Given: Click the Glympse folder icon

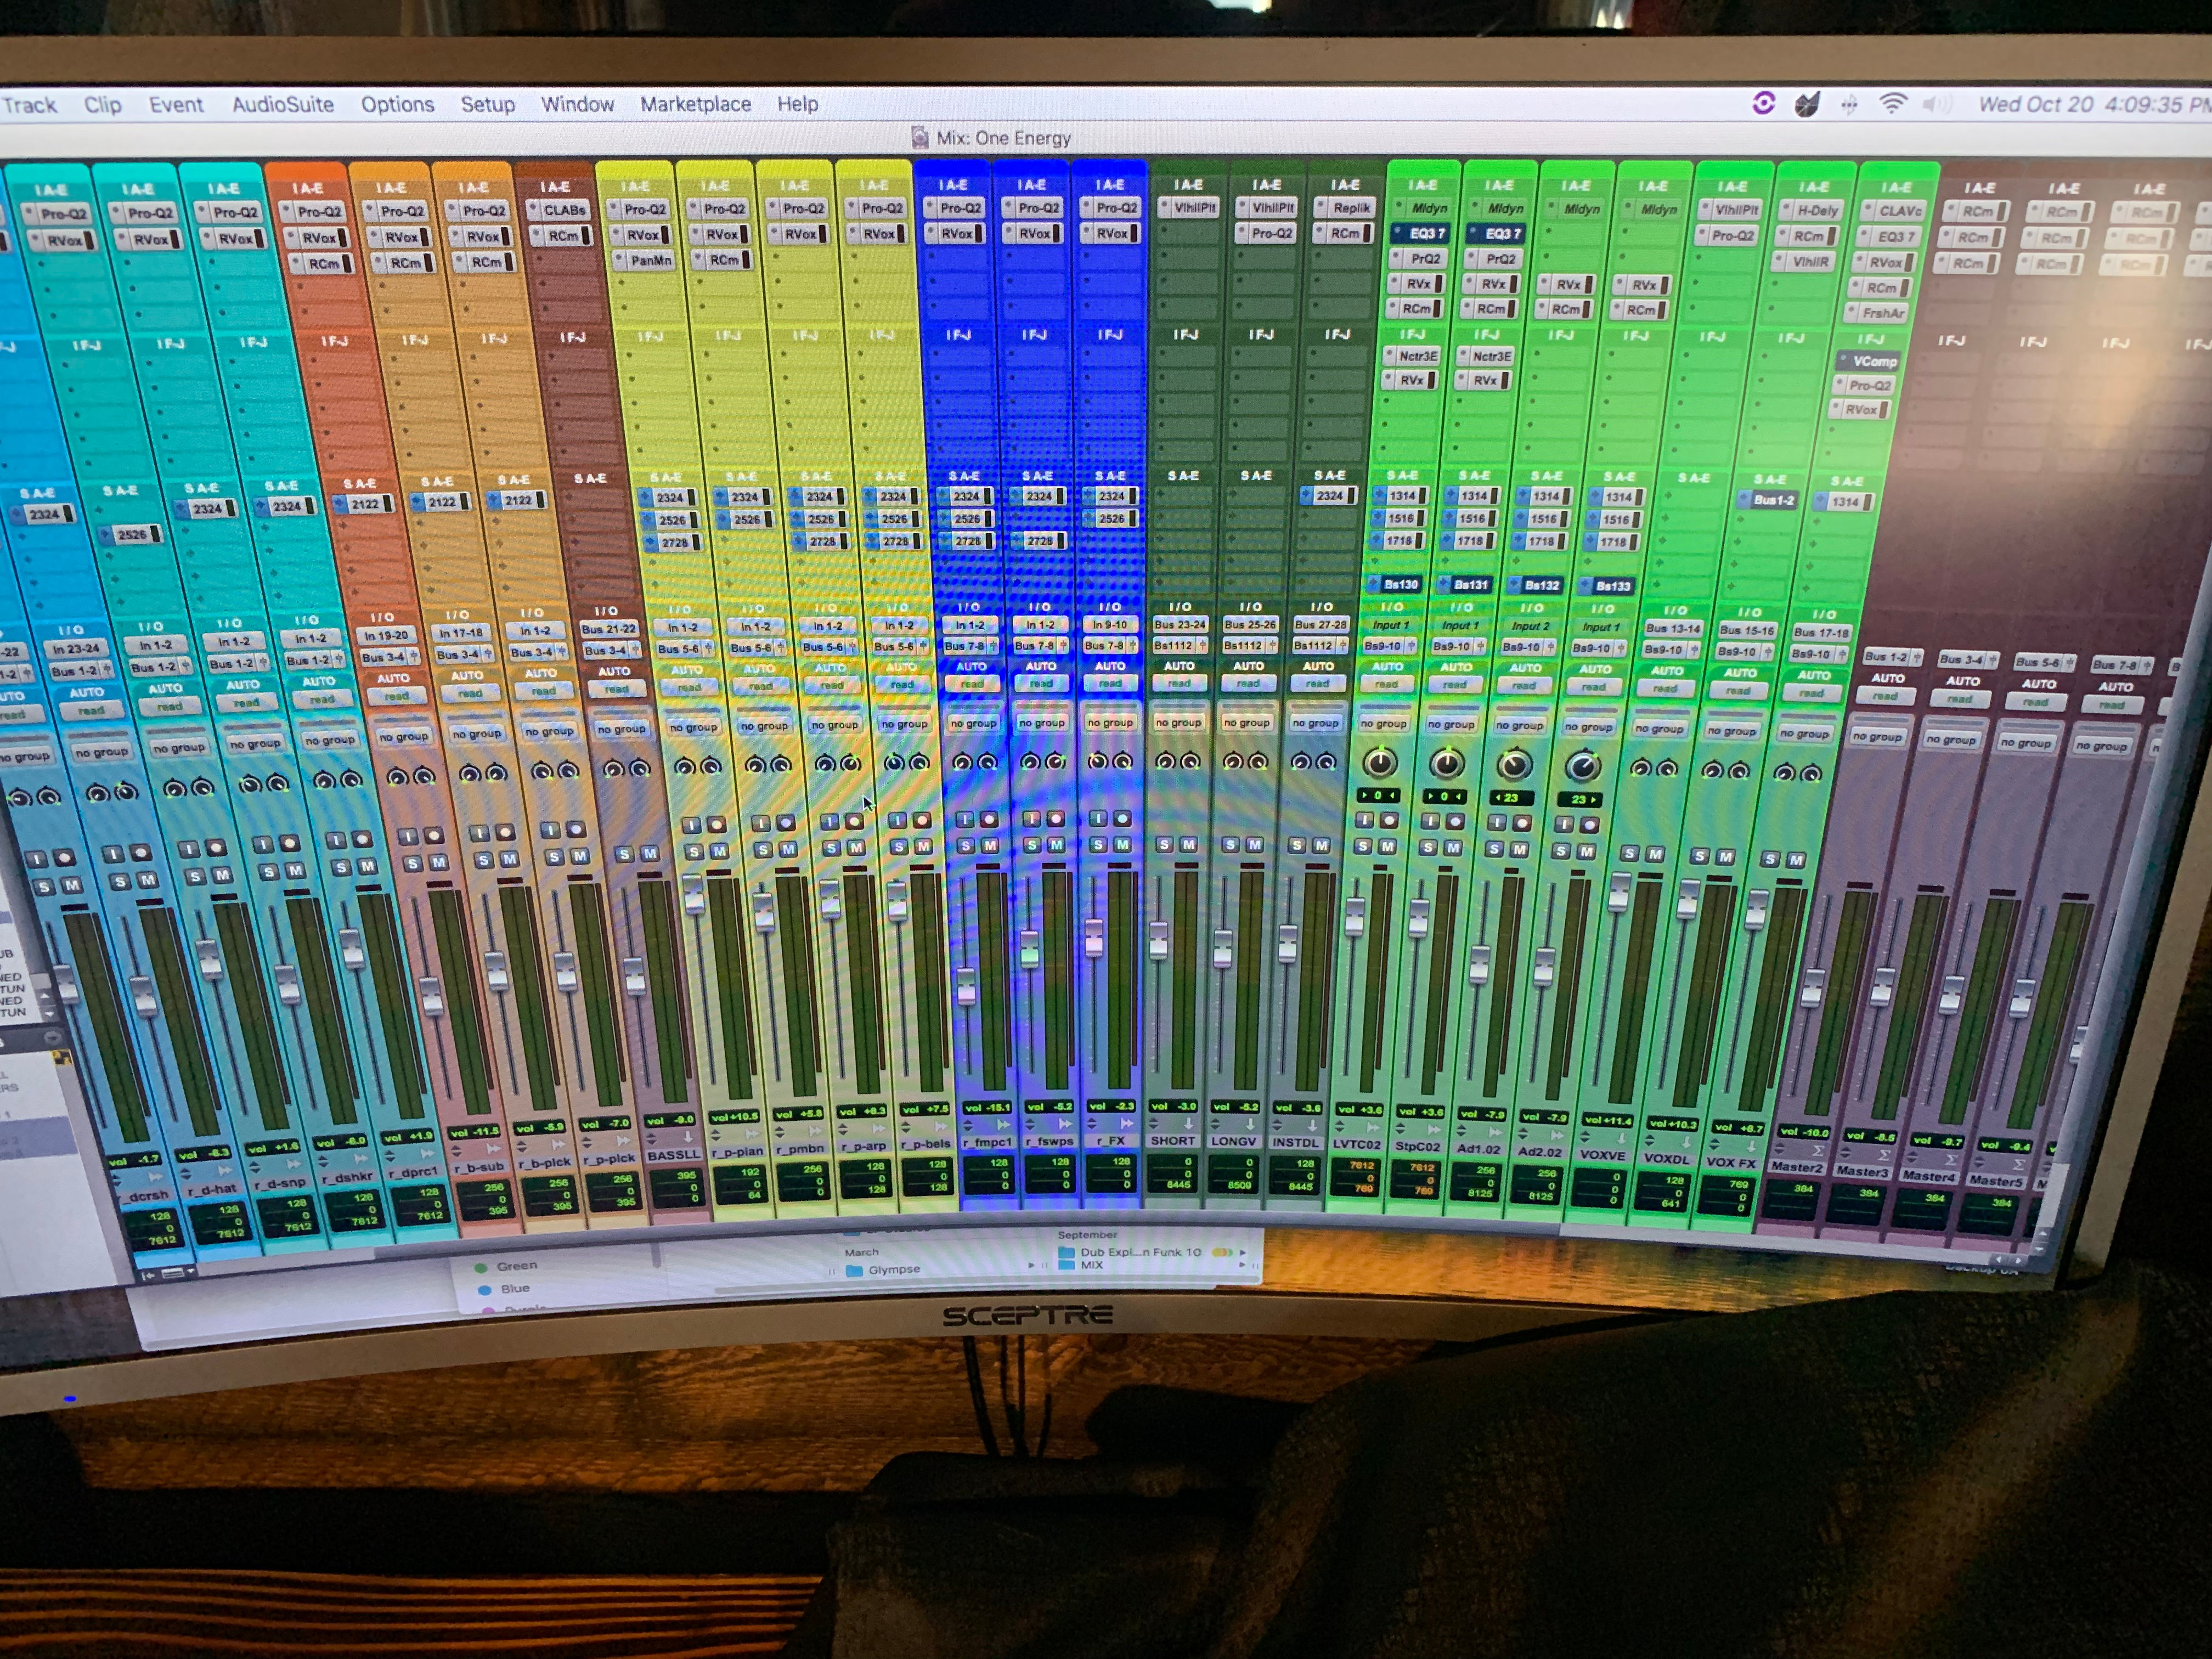Looking at the screenshot, I should 854,1270.
